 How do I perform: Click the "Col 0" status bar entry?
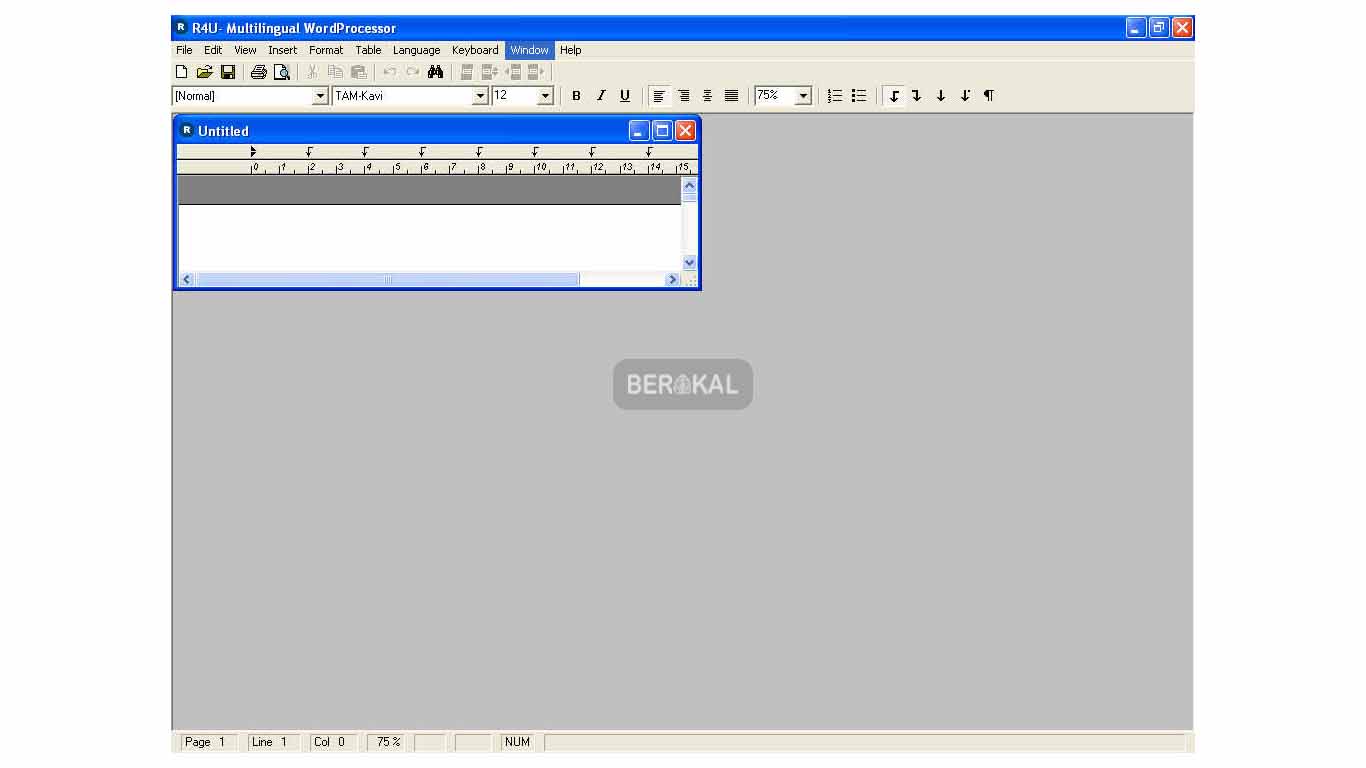(x=333, y=742)
